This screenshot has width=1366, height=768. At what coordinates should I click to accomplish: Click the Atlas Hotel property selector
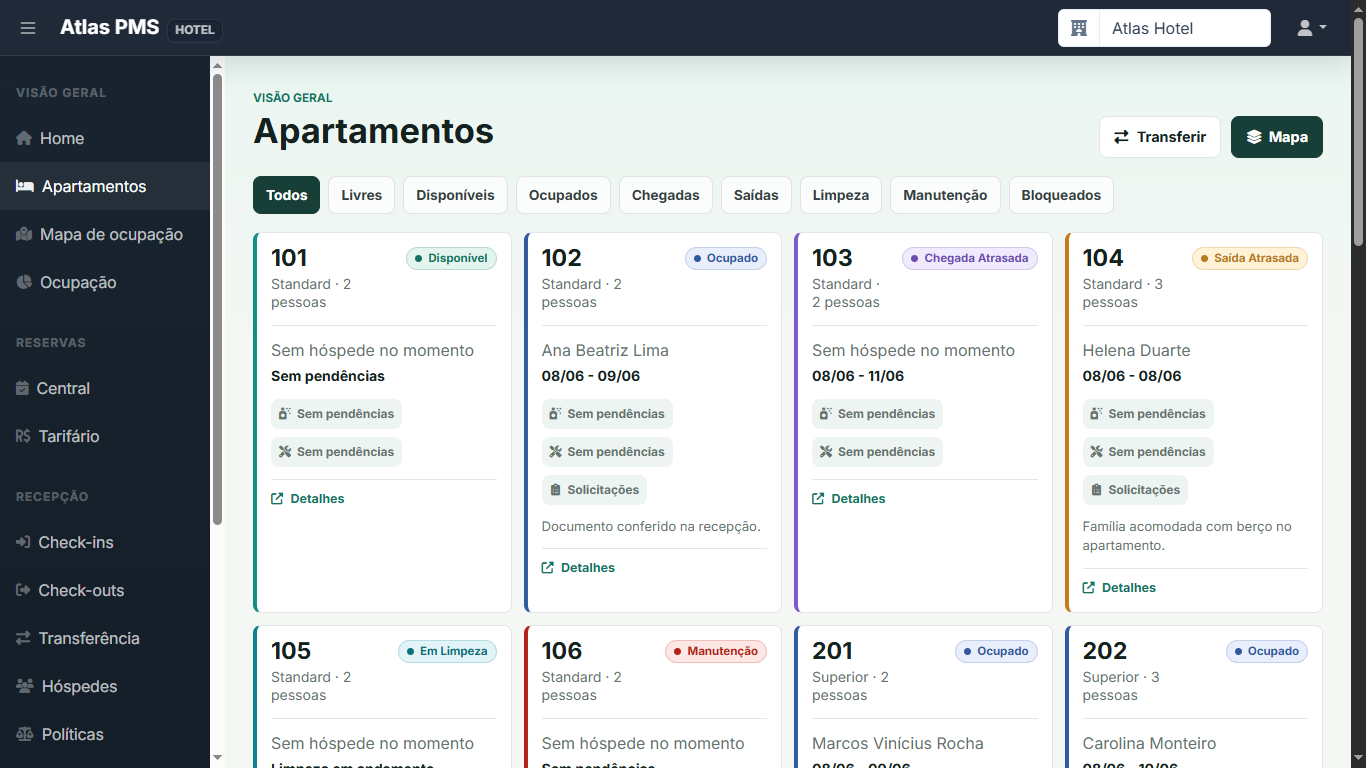[1164, 28]
